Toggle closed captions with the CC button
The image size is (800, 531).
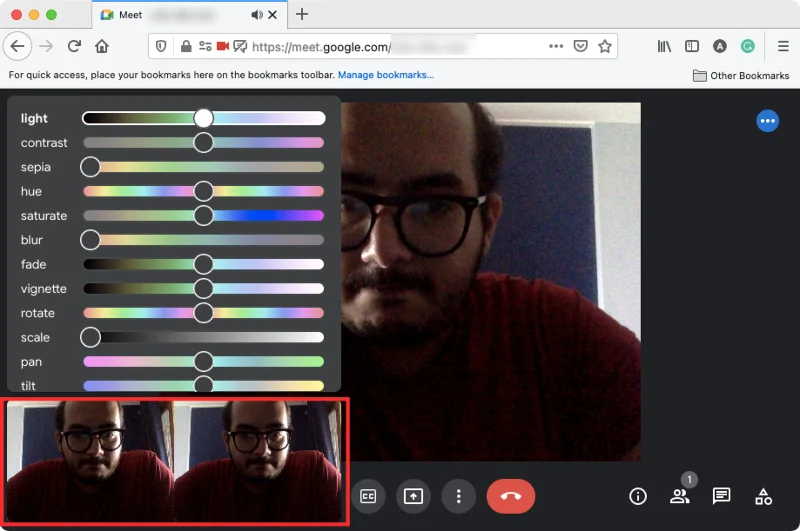pyautogui.click(x=368, y=496)
